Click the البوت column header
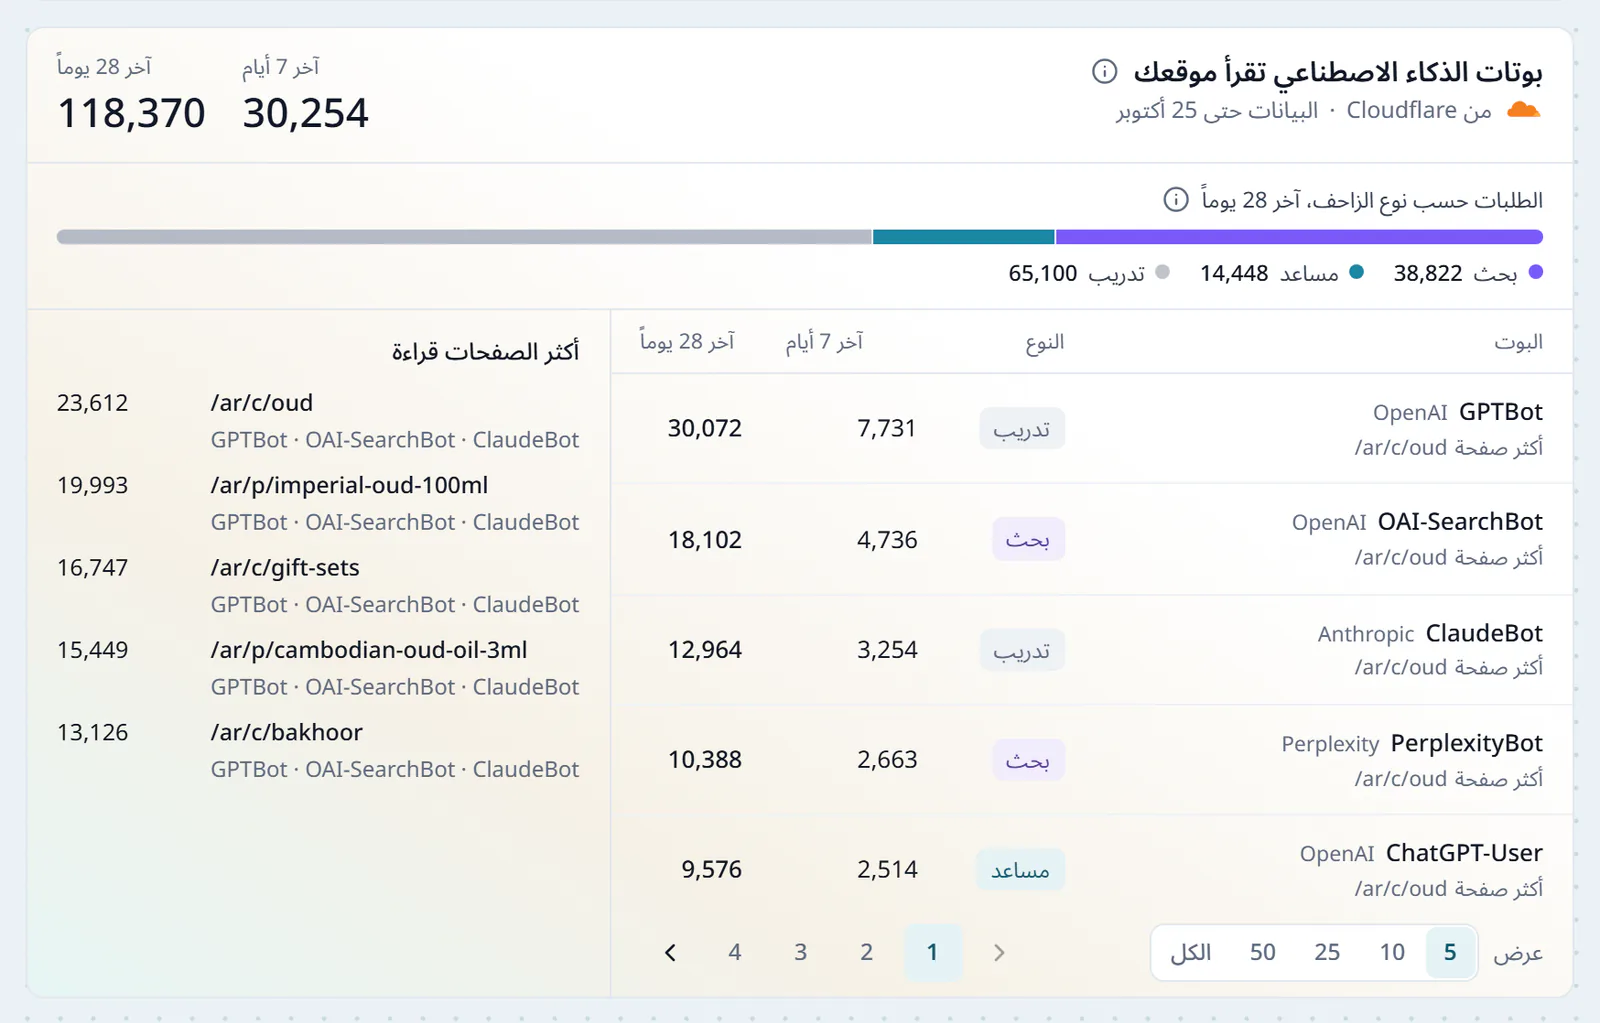This screenshot has width=1600, height=1023. [x=1518, y=342]
